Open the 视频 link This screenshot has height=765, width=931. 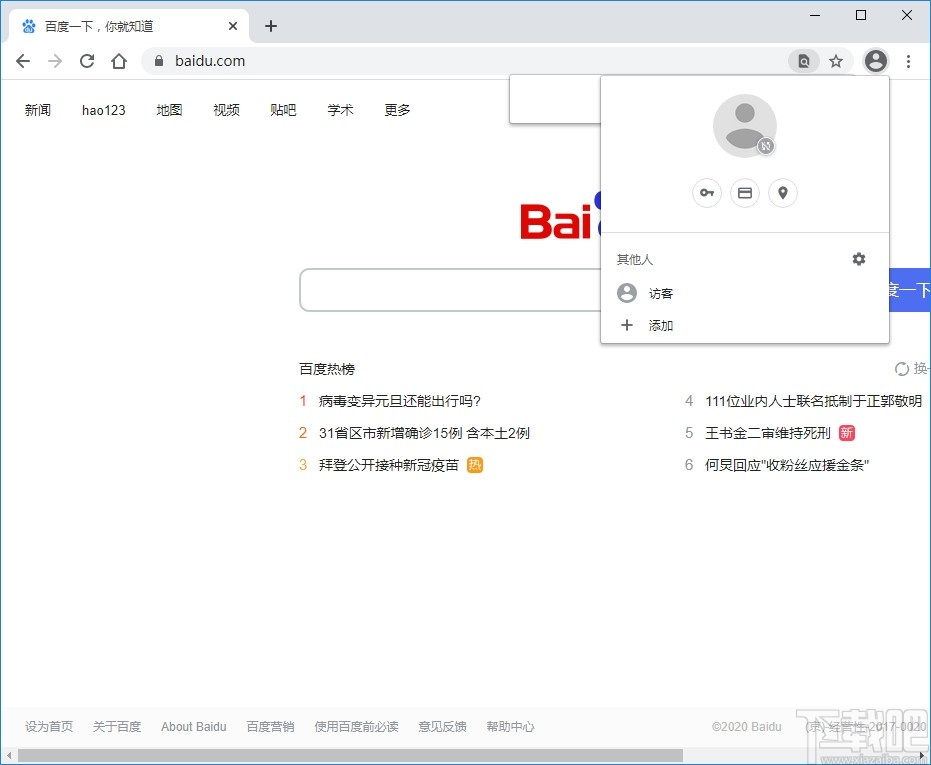pos(226,110)
